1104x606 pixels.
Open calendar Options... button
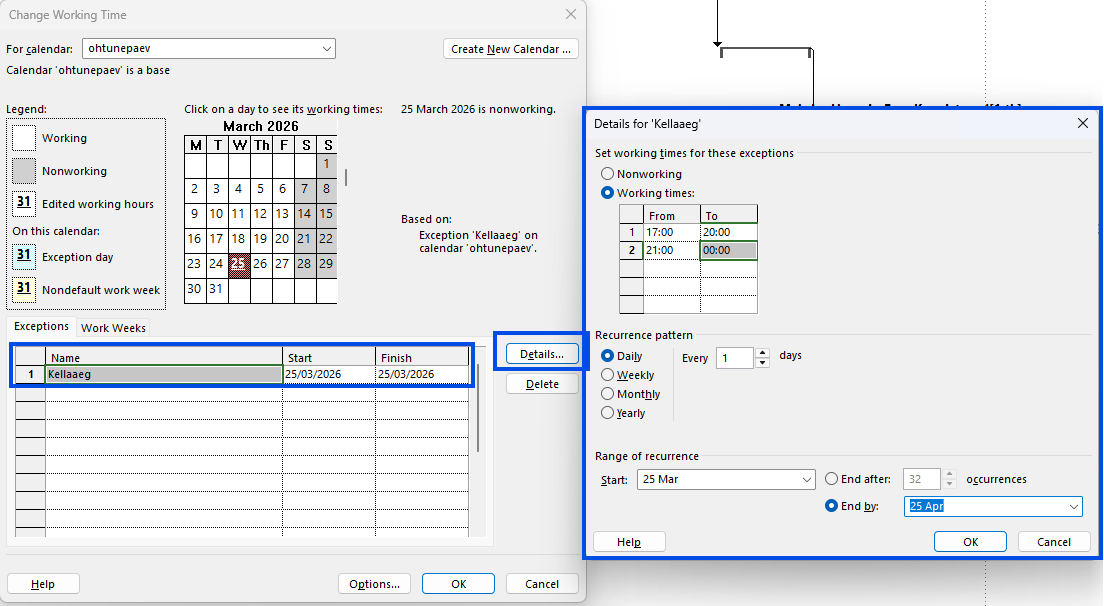point(375,584)
